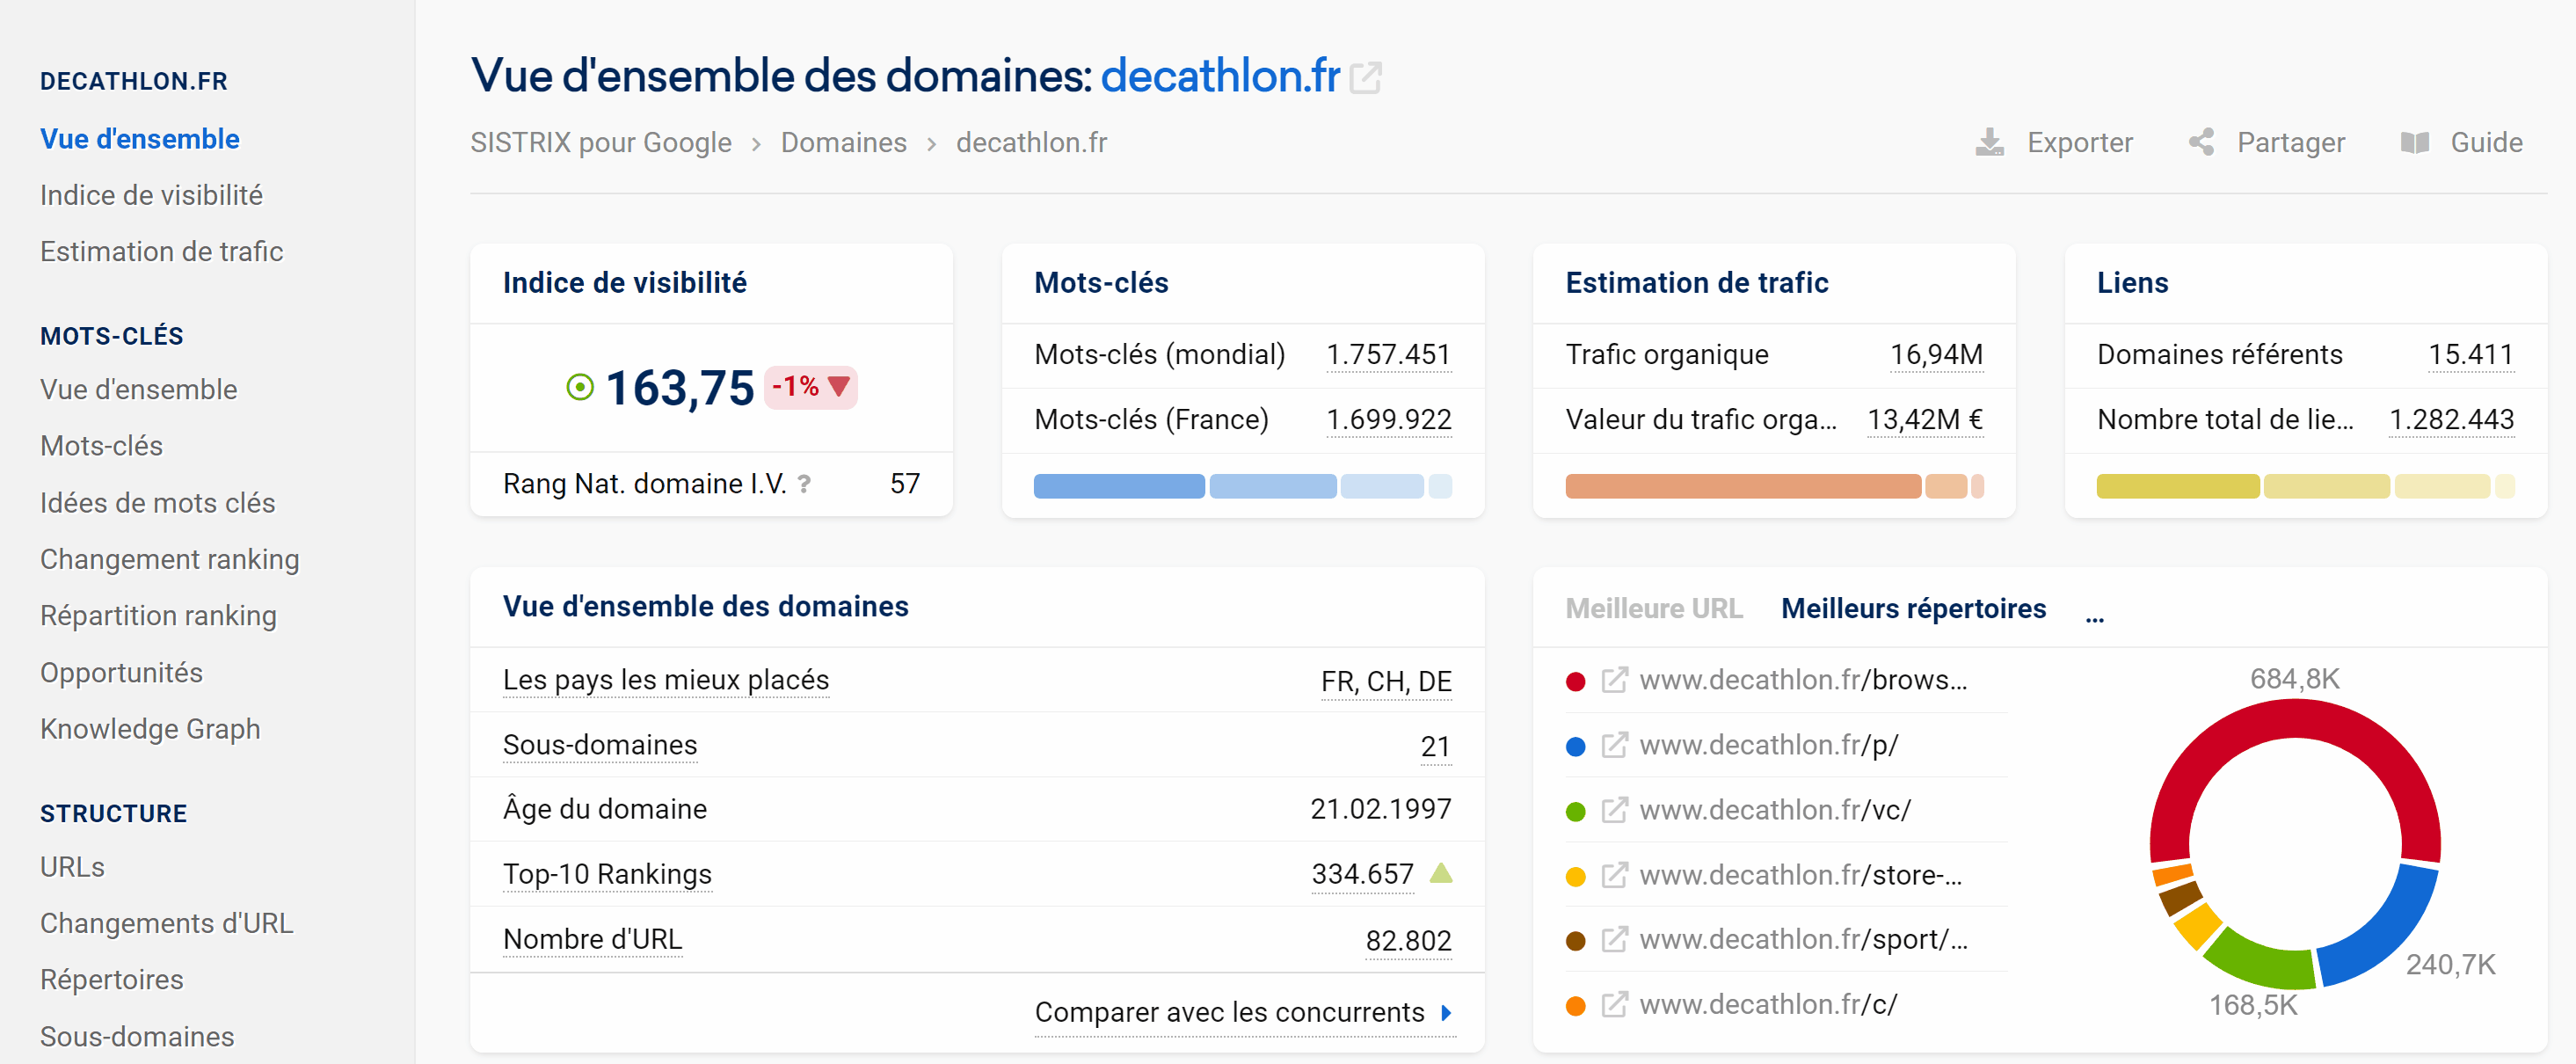Click arrow next to Comparer avec les concurrents
The image size is (2576, 1064).
point(1446,1013)
